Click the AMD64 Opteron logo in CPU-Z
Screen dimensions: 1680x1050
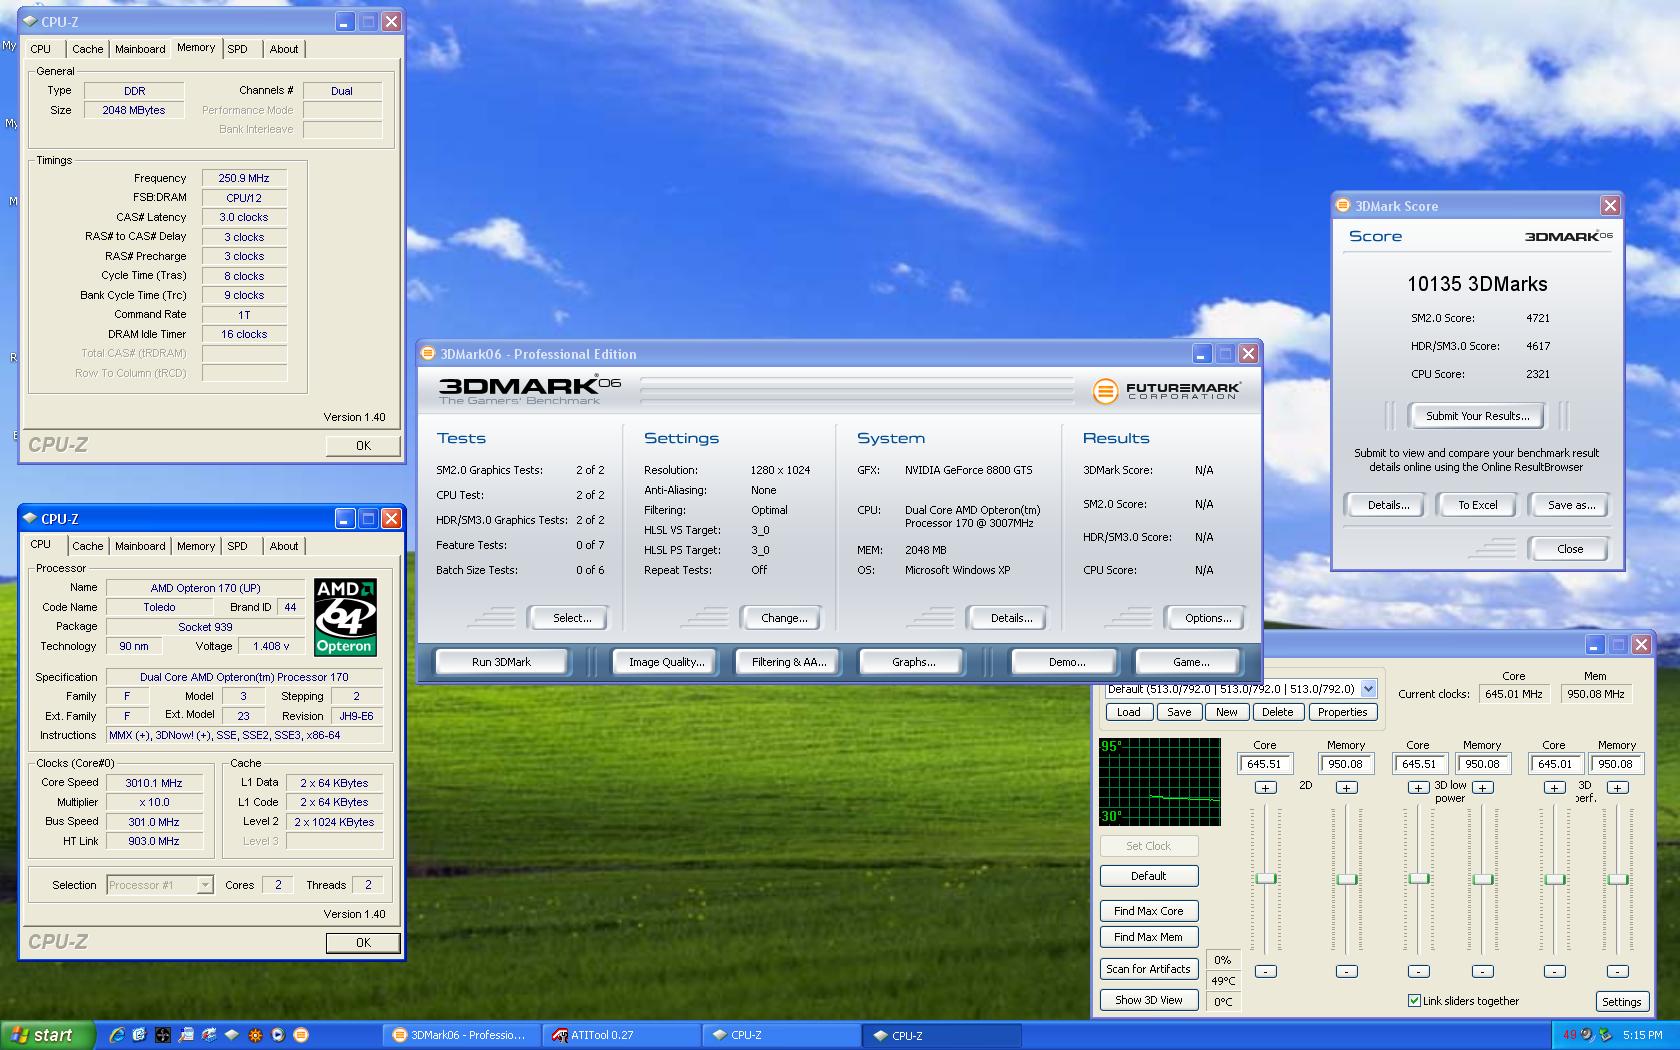pos(345,617)
